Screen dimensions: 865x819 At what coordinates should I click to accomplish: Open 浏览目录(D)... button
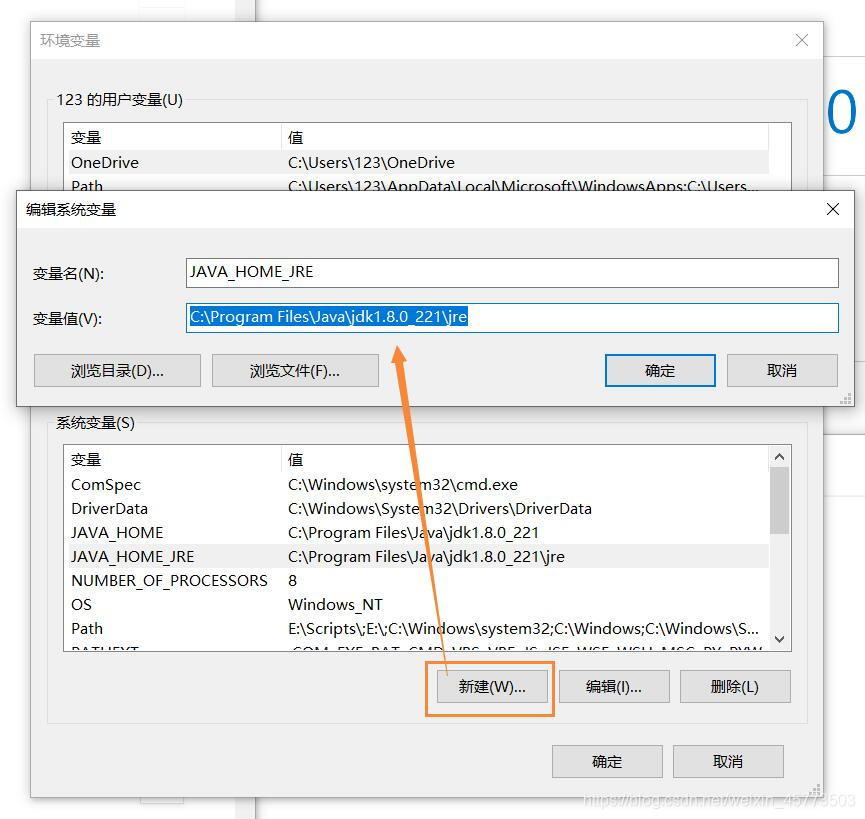pos(117,371)
